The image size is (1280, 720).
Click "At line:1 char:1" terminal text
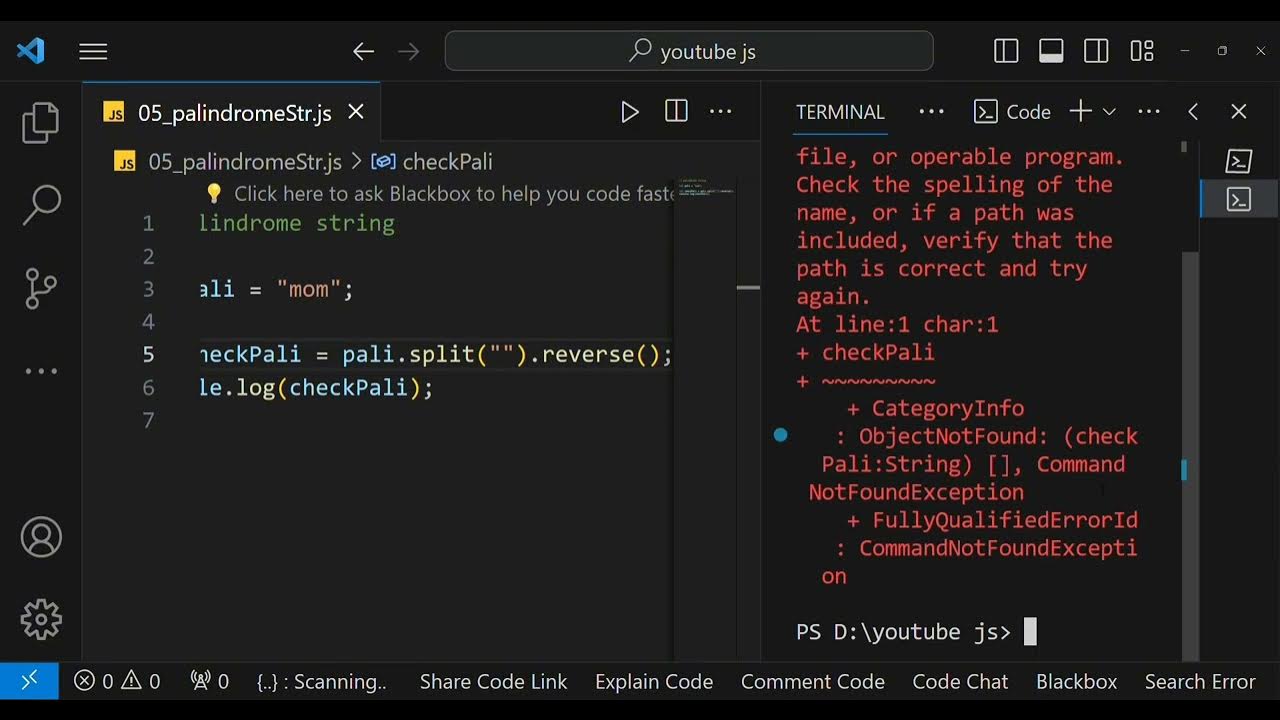point(897,325)
